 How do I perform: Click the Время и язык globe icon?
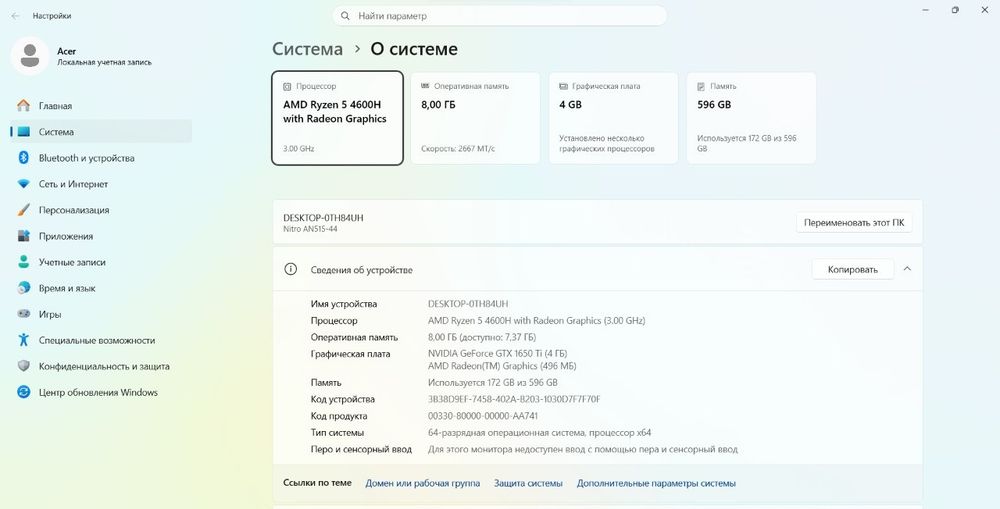[x=24, y=288]
